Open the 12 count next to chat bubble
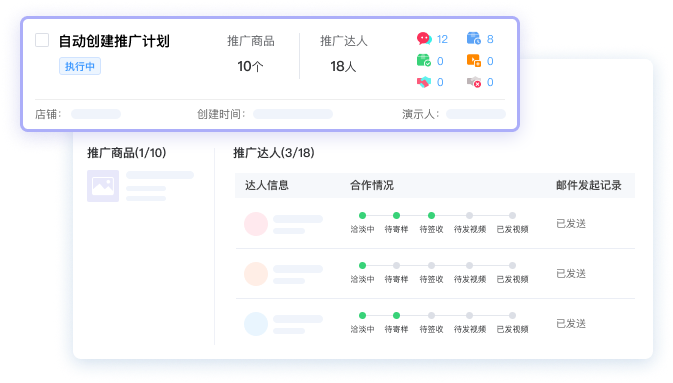 (442, 39)
